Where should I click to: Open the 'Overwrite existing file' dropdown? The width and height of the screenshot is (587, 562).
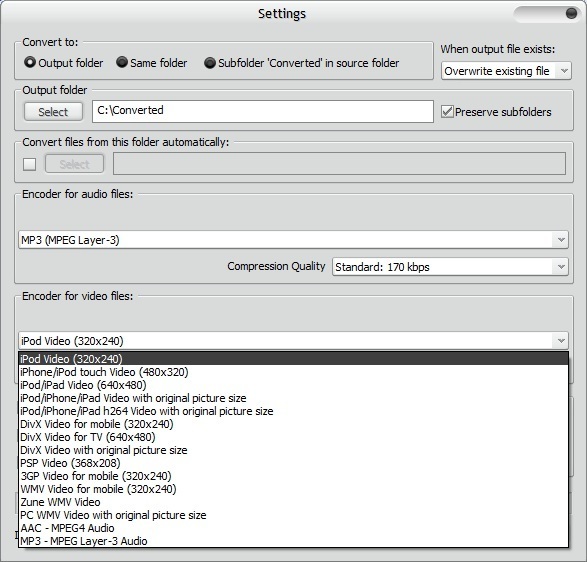506,71
